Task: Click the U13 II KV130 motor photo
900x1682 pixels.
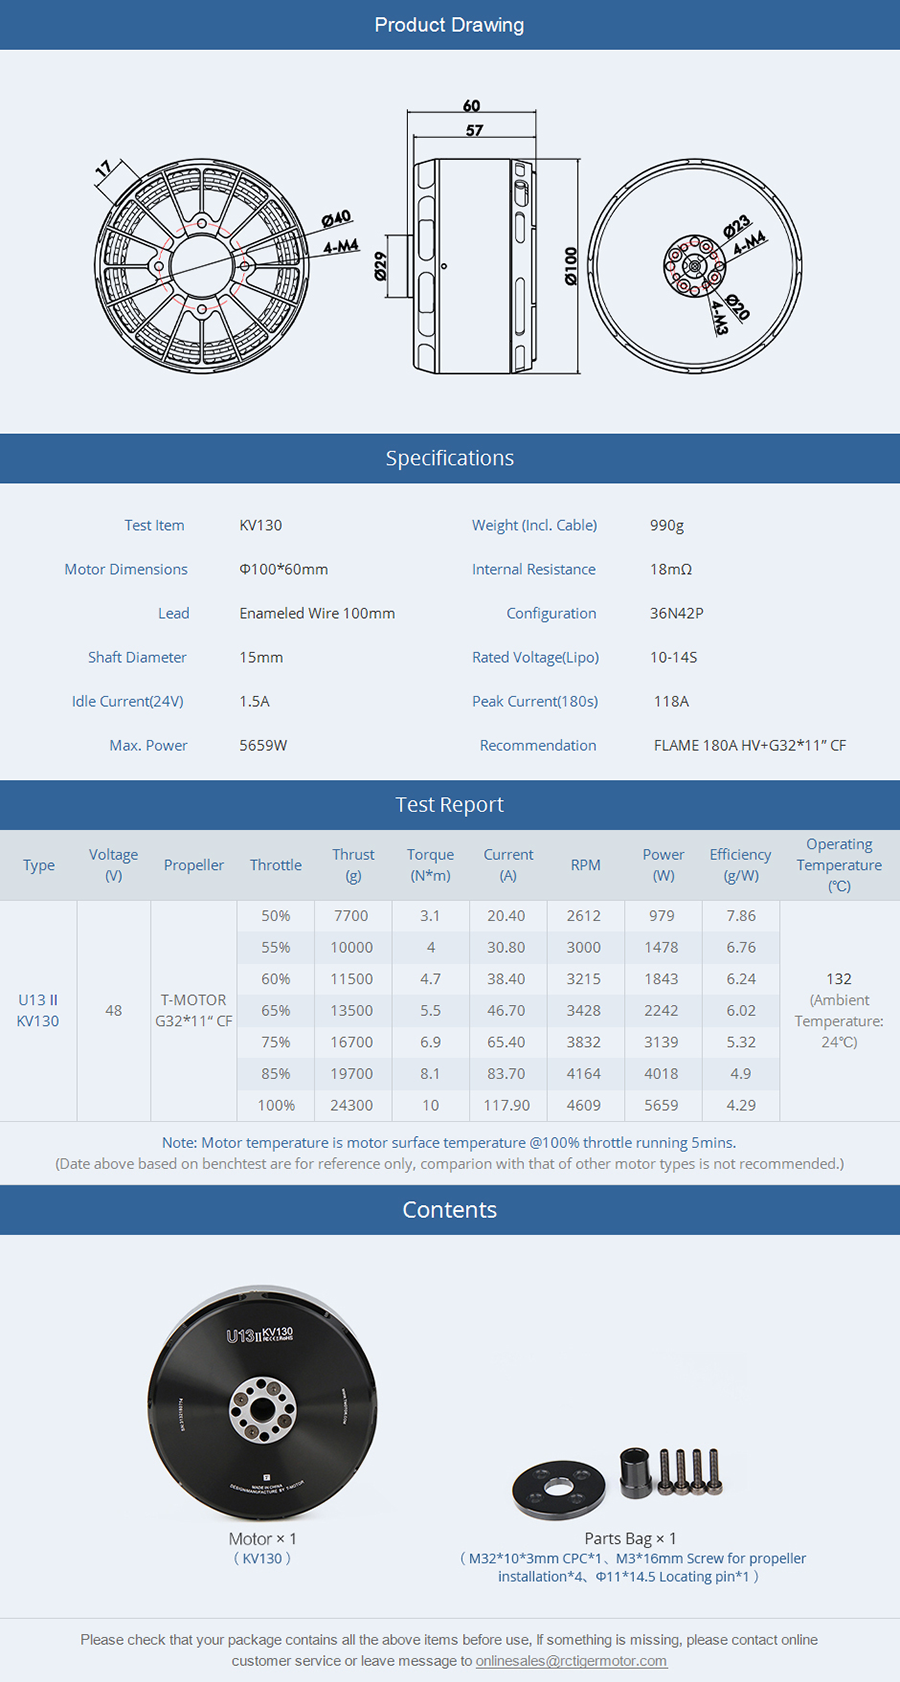Action: 263,1403
